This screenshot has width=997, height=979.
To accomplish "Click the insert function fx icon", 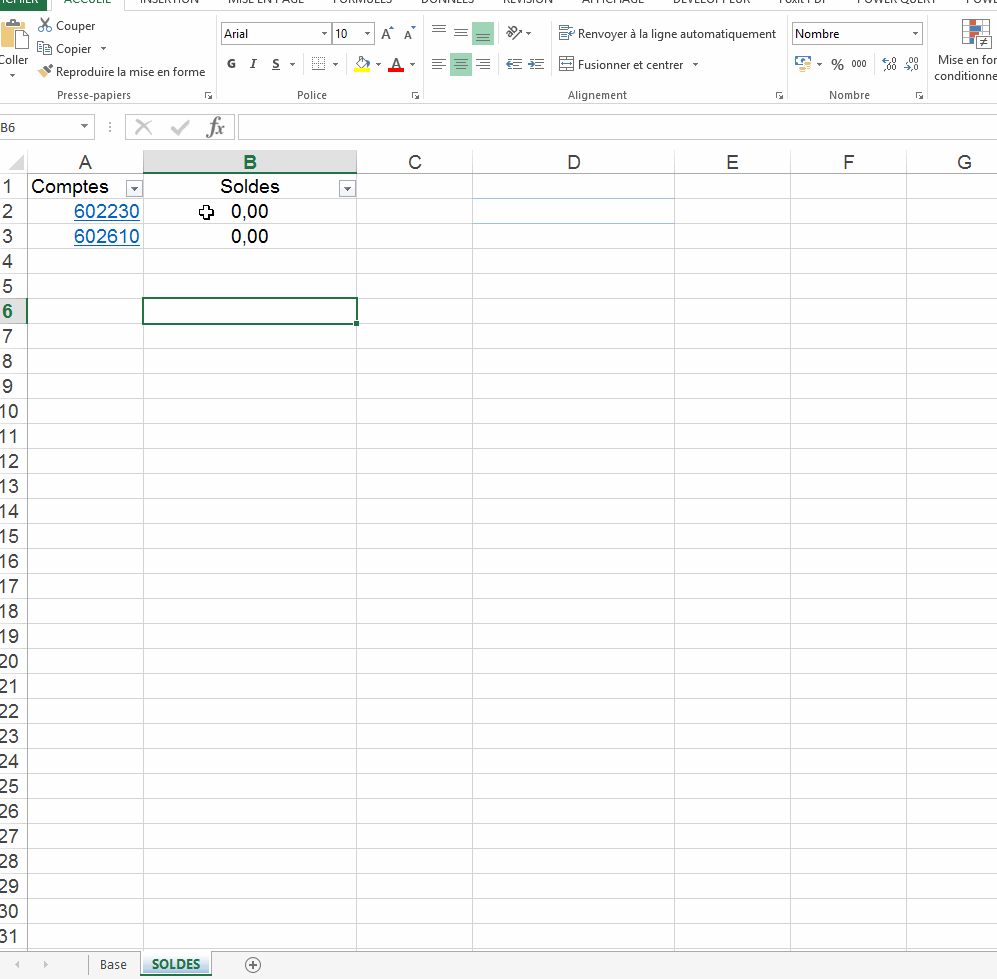I will tap(215, 127).
